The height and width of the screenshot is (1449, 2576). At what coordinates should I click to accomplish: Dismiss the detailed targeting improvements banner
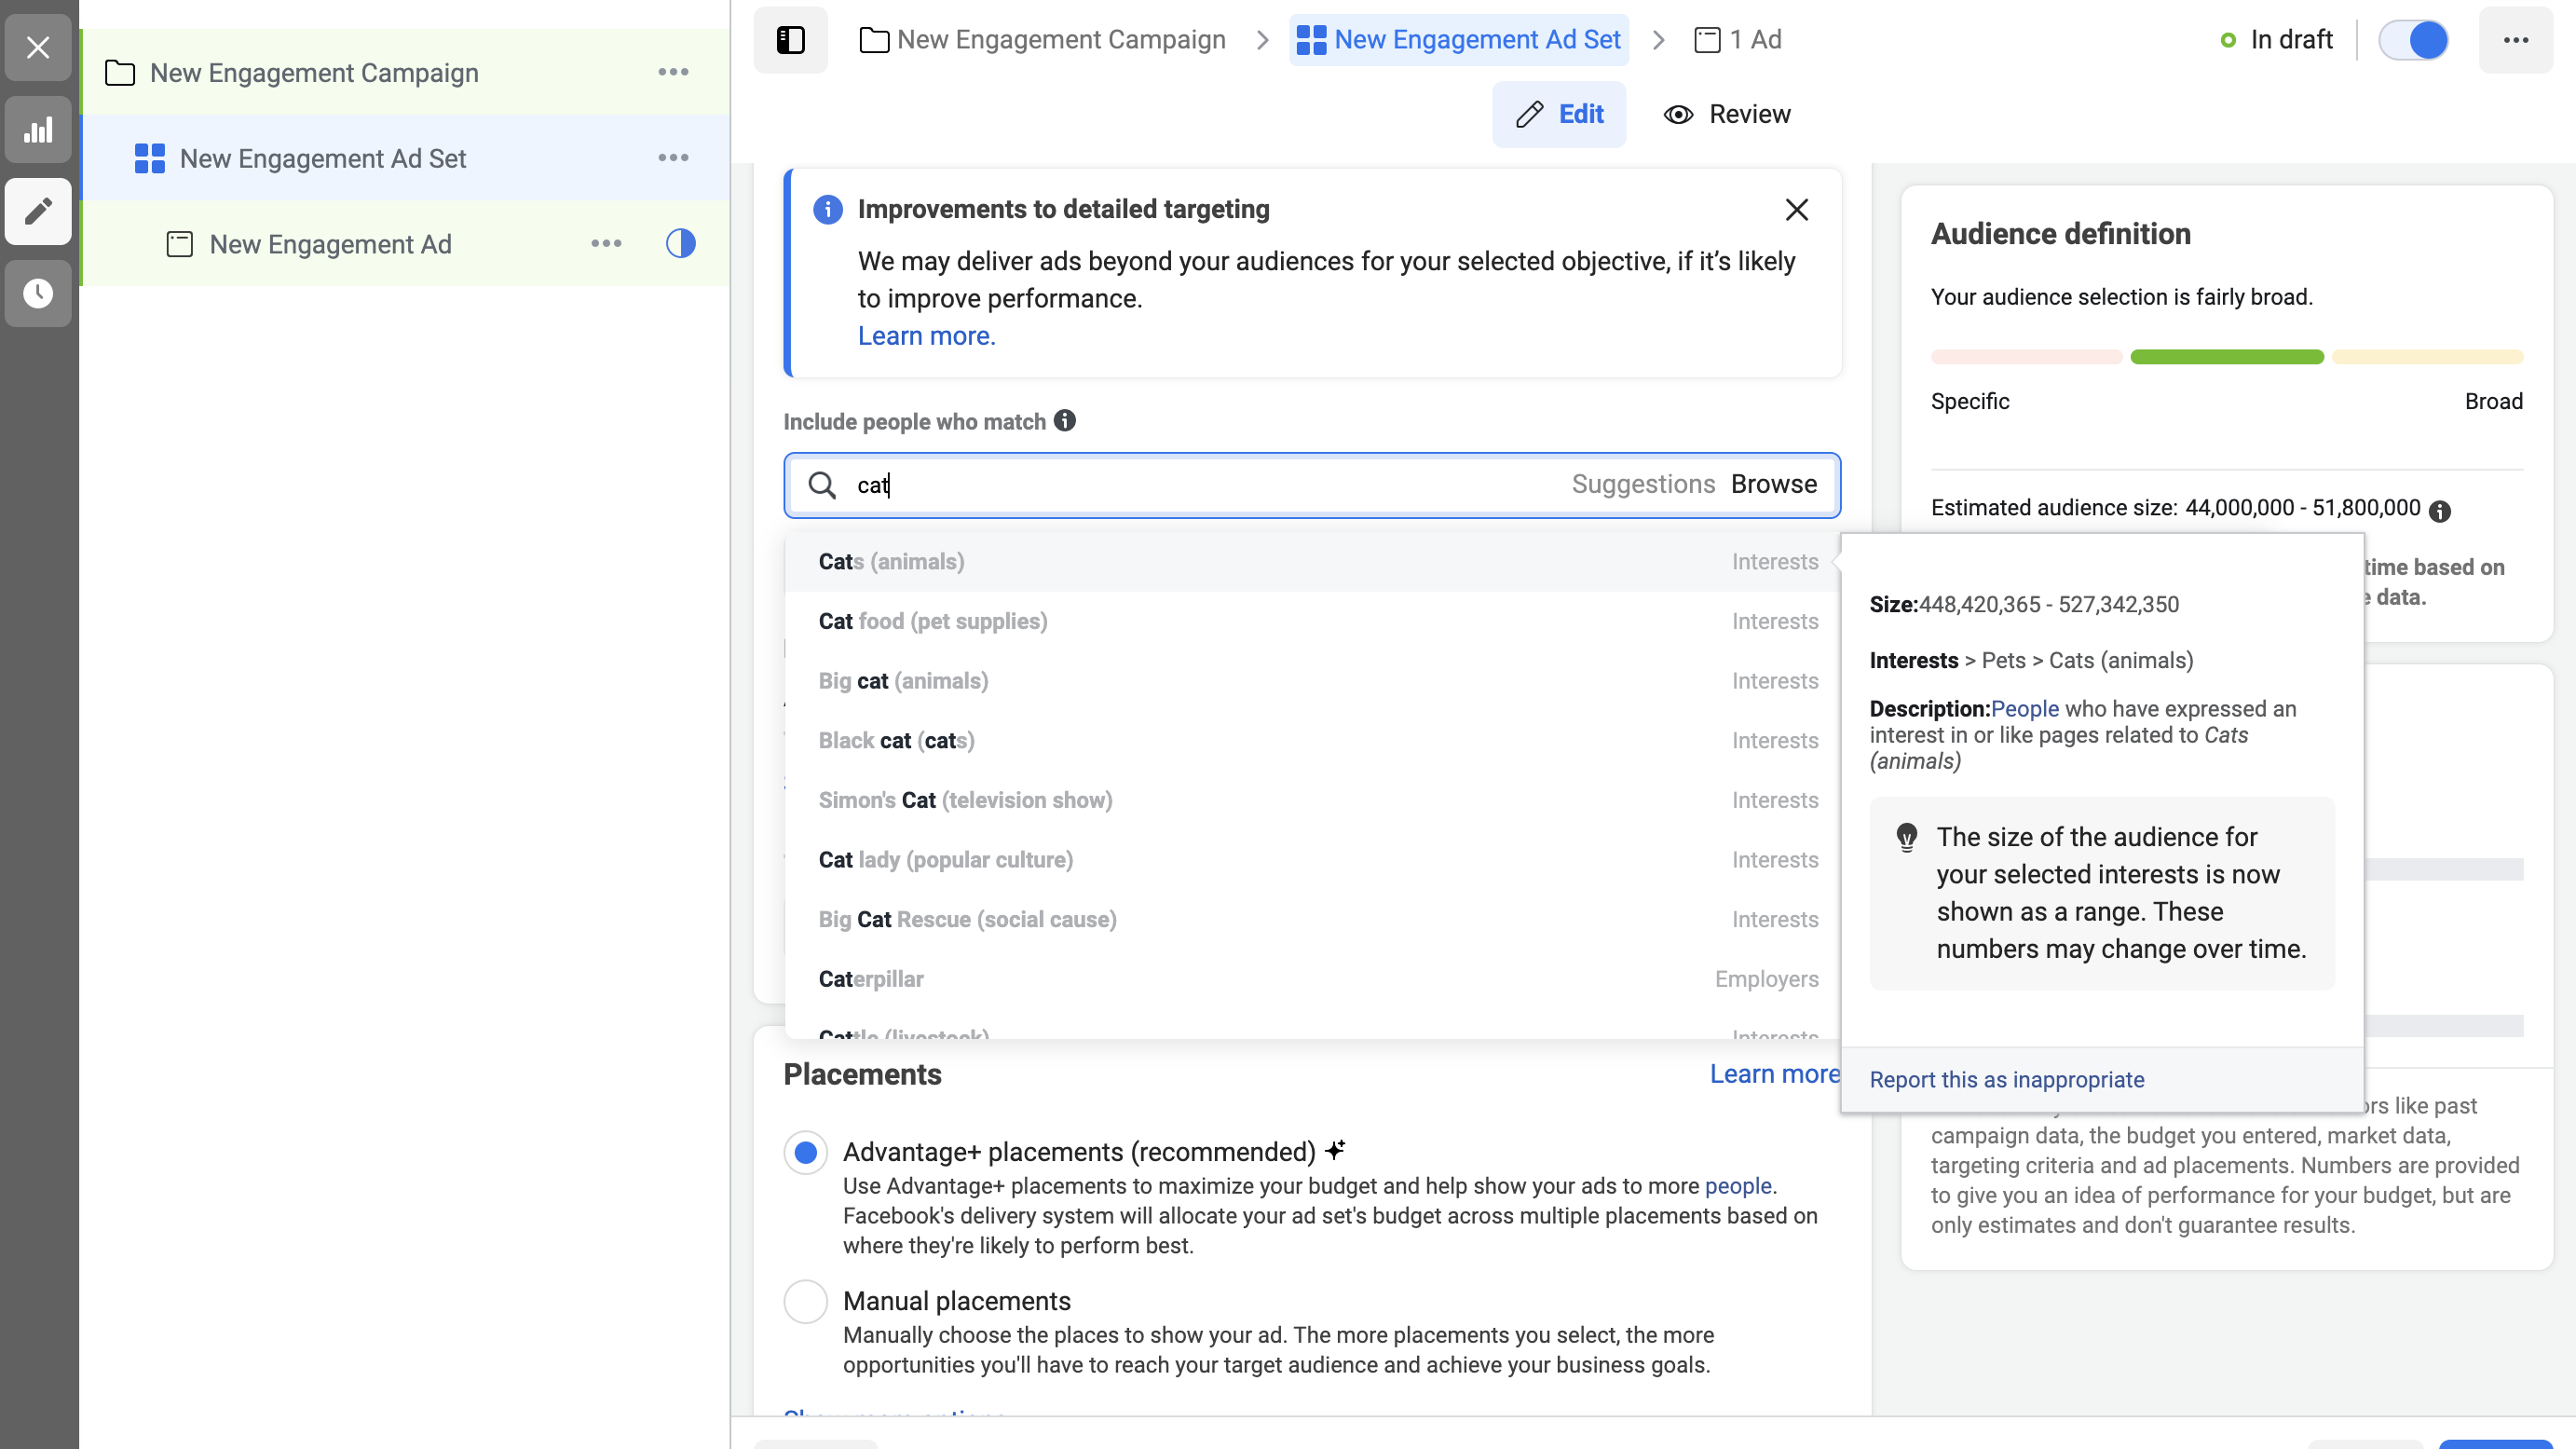tap(1799, 211)
